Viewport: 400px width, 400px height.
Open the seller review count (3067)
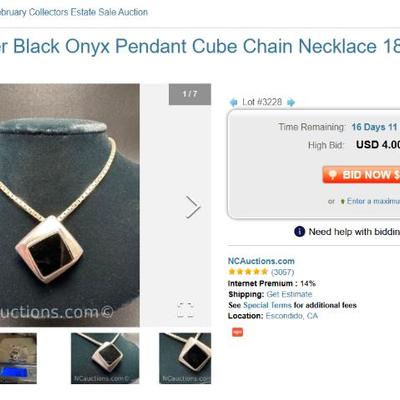tap(283, 272)
